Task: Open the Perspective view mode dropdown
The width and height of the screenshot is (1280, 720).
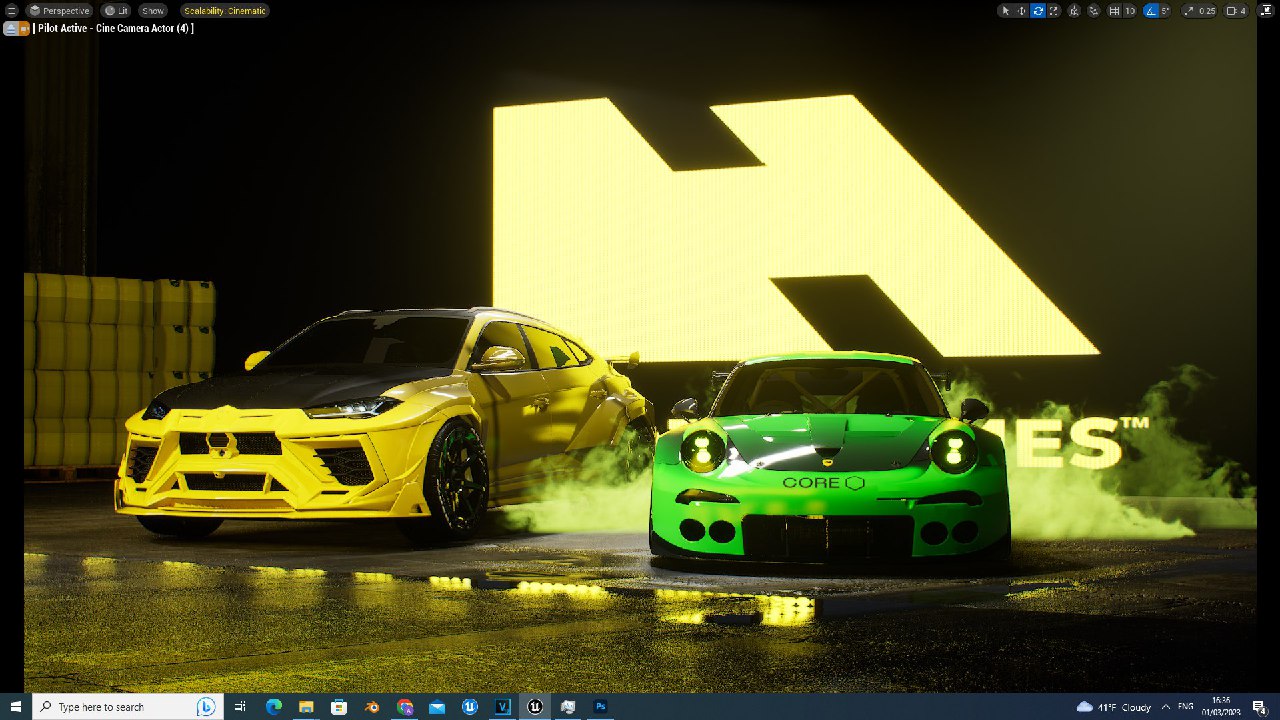Action: [x=58, y=10]
